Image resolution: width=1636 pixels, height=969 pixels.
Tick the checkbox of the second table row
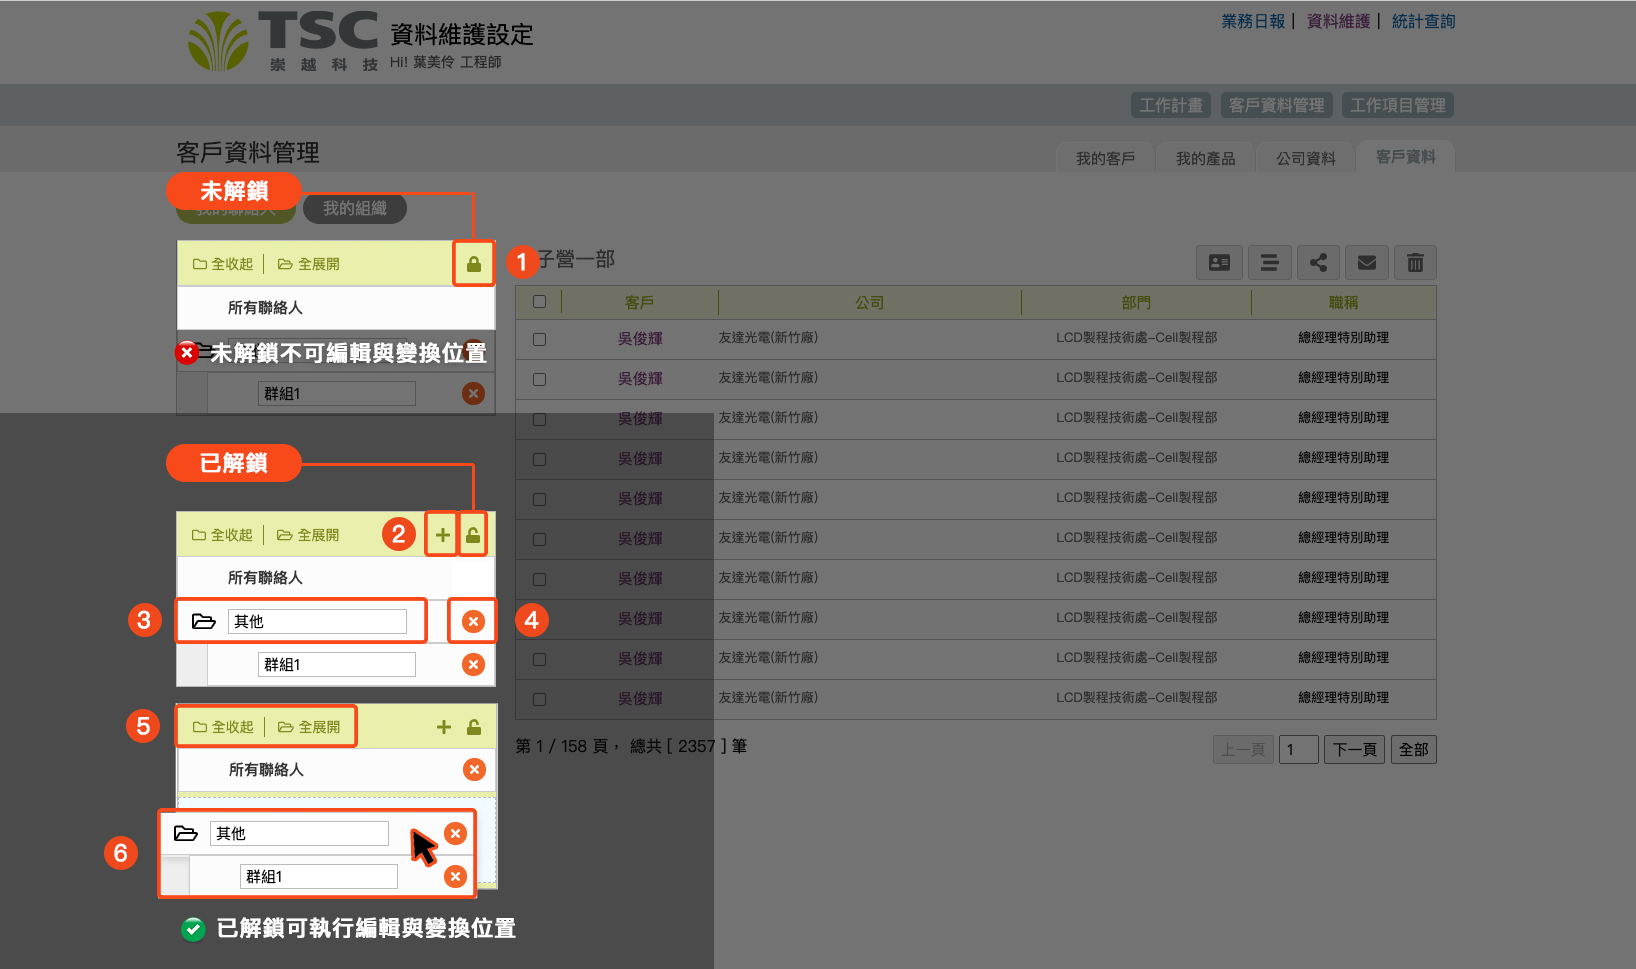(540, 379)
